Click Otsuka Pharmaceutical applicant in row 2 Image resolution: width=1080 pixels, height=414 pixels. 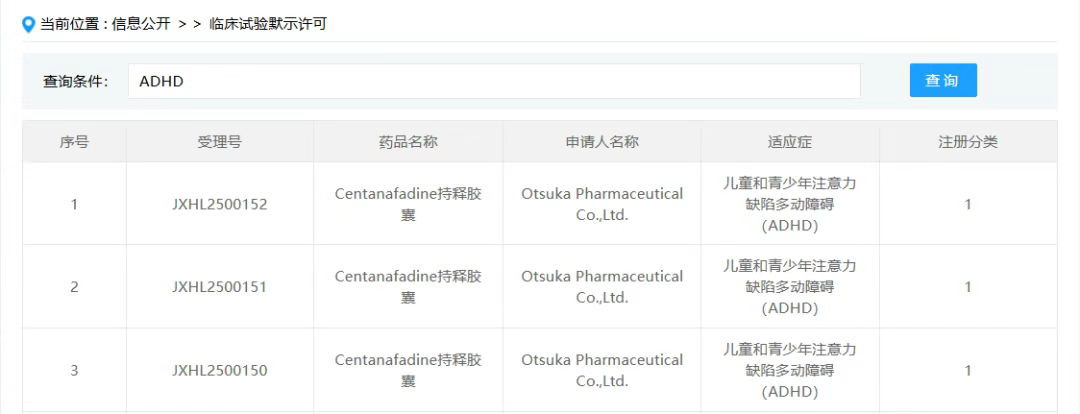(x=602, y=287)
